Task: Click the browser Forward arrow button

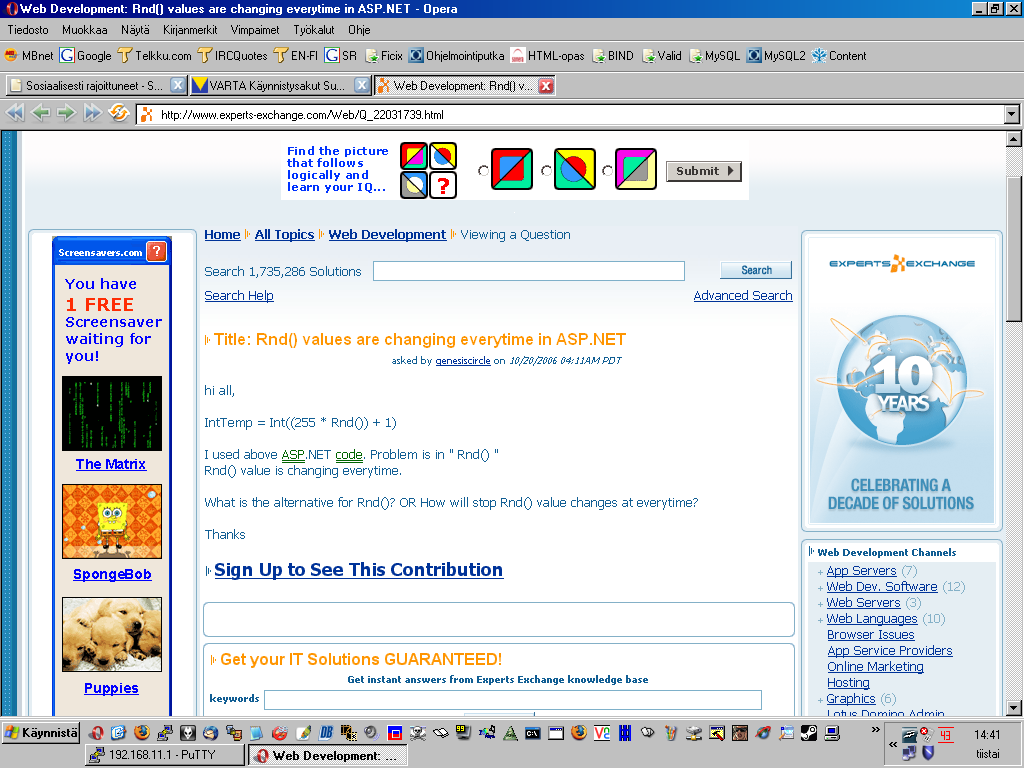Action: [x=66, y=113]
